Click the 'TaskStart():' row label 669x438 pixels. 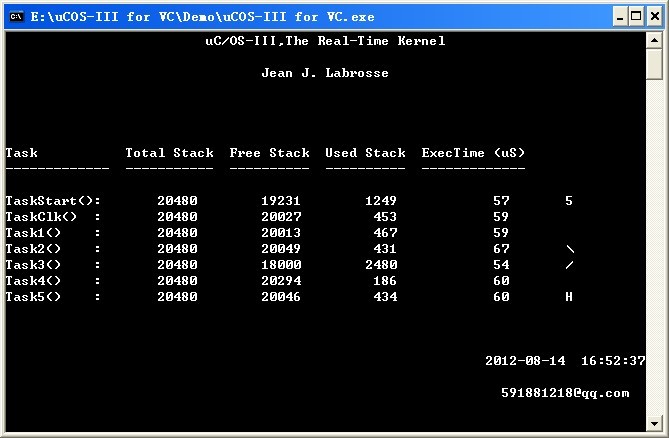[53, 200]
